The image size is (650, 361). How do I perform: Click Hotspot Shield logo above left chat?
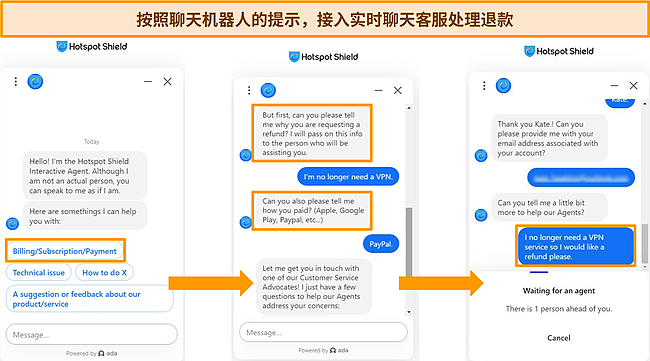(x=92, y=46)
